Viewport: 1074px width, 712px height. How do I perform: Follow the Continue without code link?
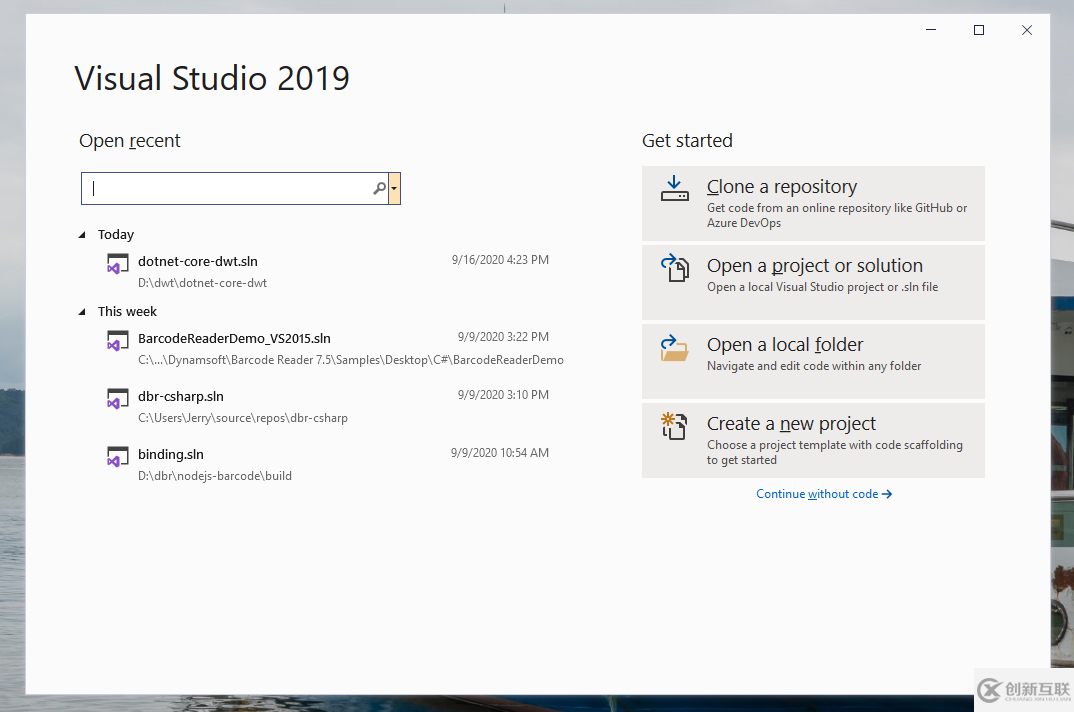[x=824, y=494]
